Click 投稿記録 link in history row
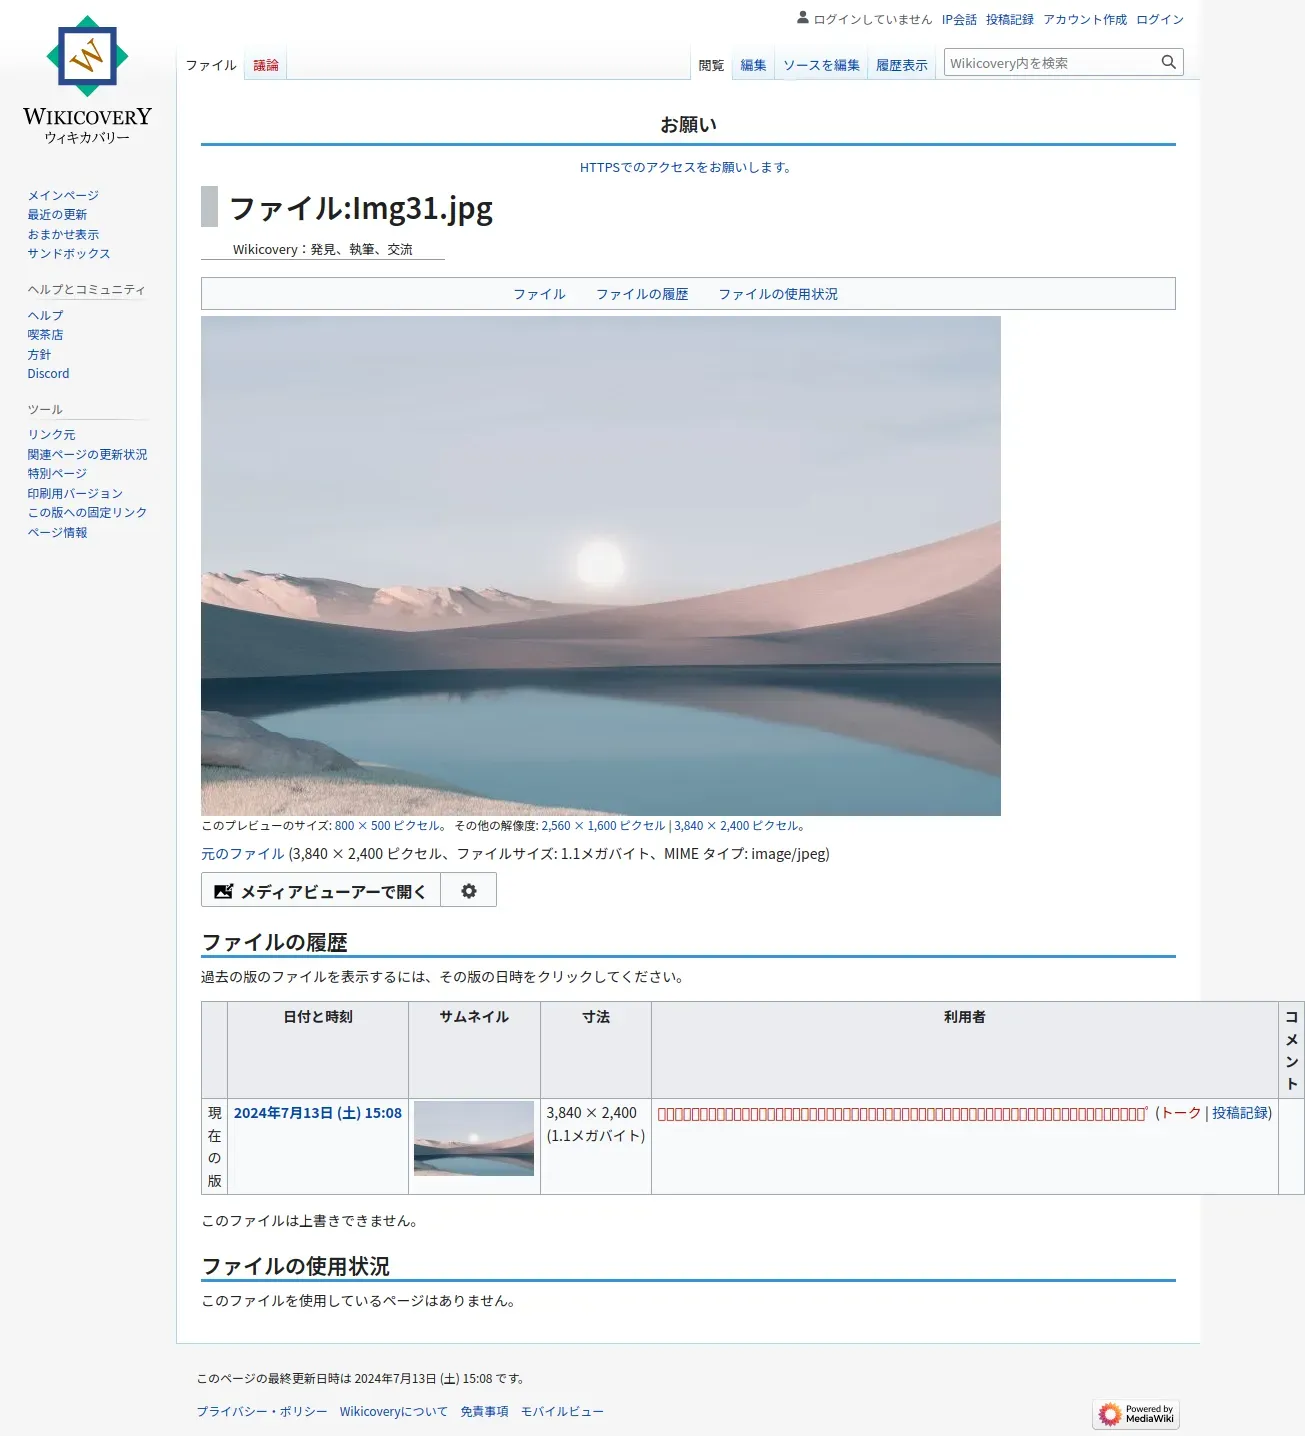 pyautogui.click(x=1240, y=1113)
